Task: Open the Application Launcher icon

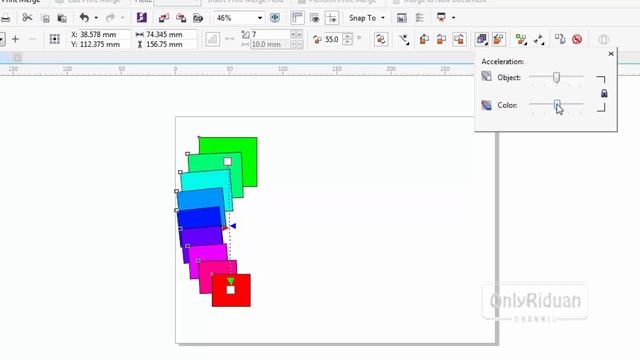Action: tap(441, 18)
